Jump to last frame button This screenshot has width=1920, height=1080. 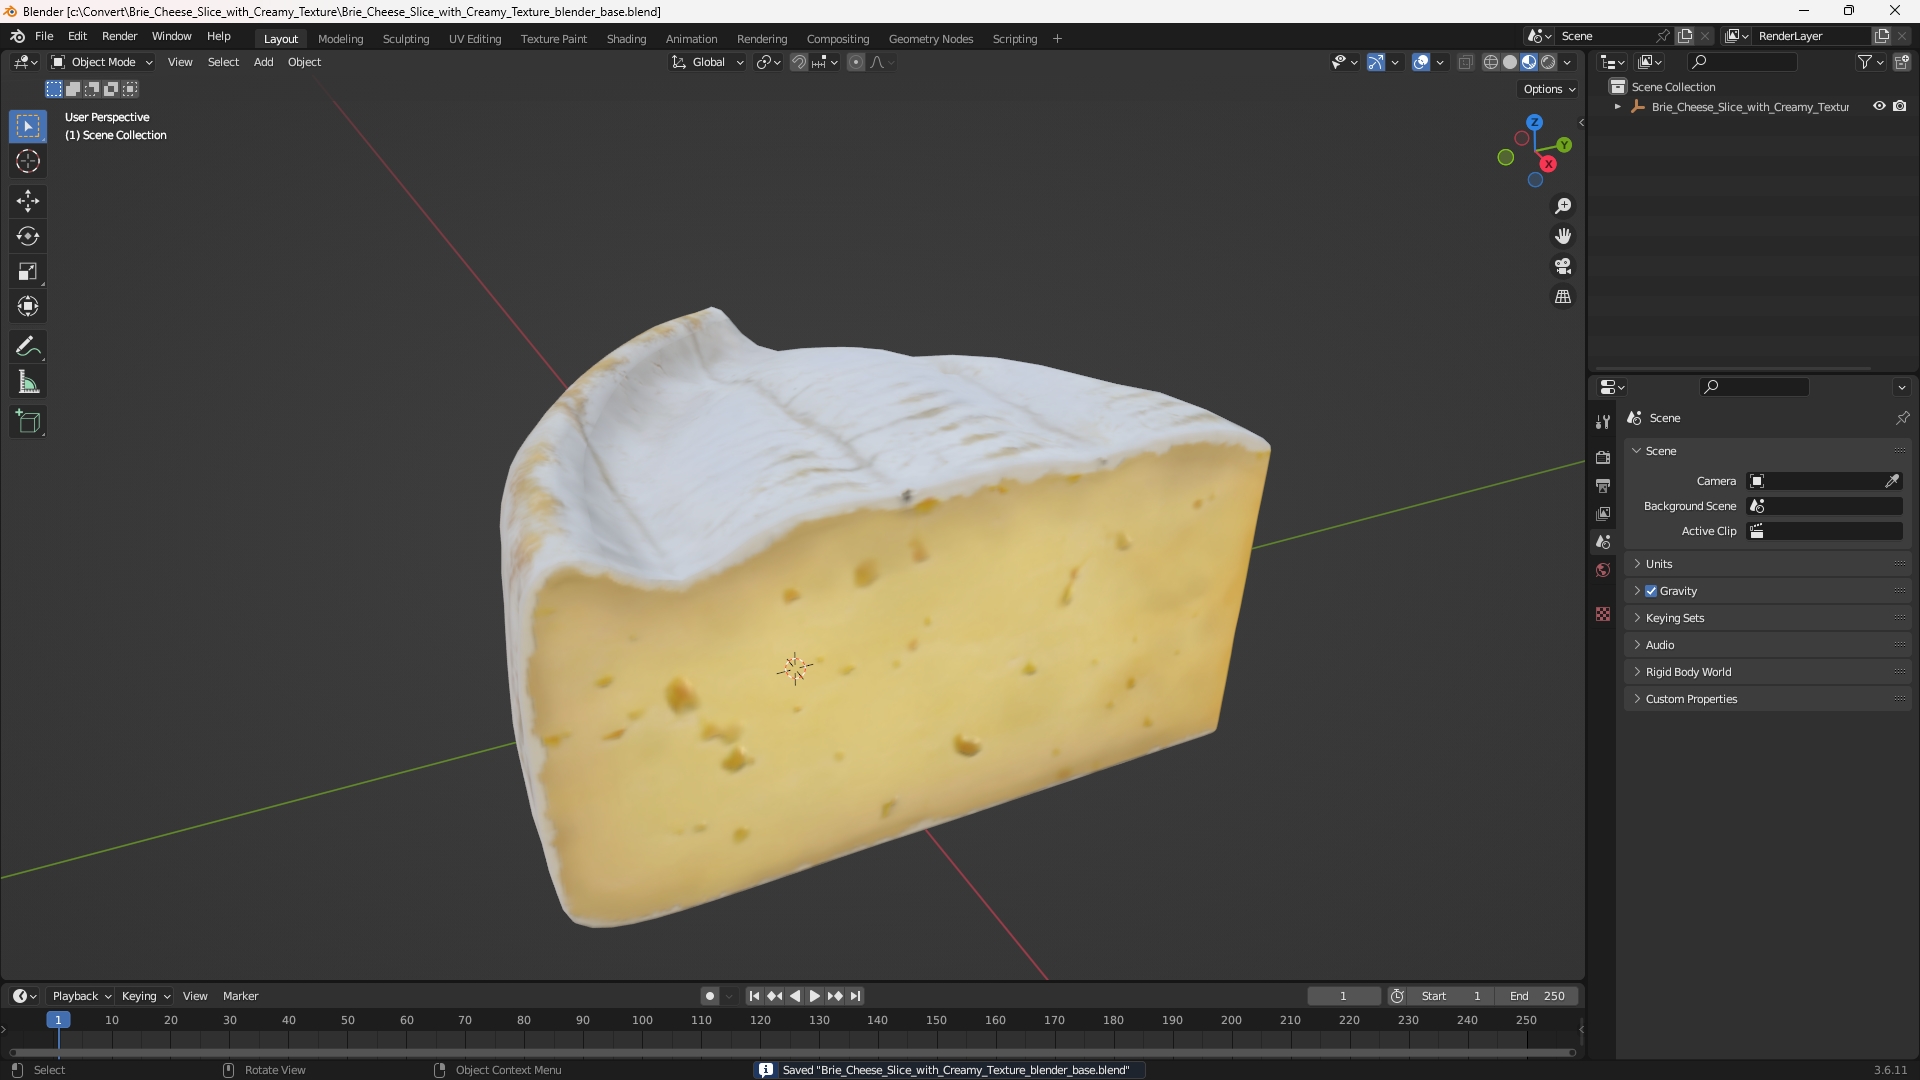click(x=855, y=996)
